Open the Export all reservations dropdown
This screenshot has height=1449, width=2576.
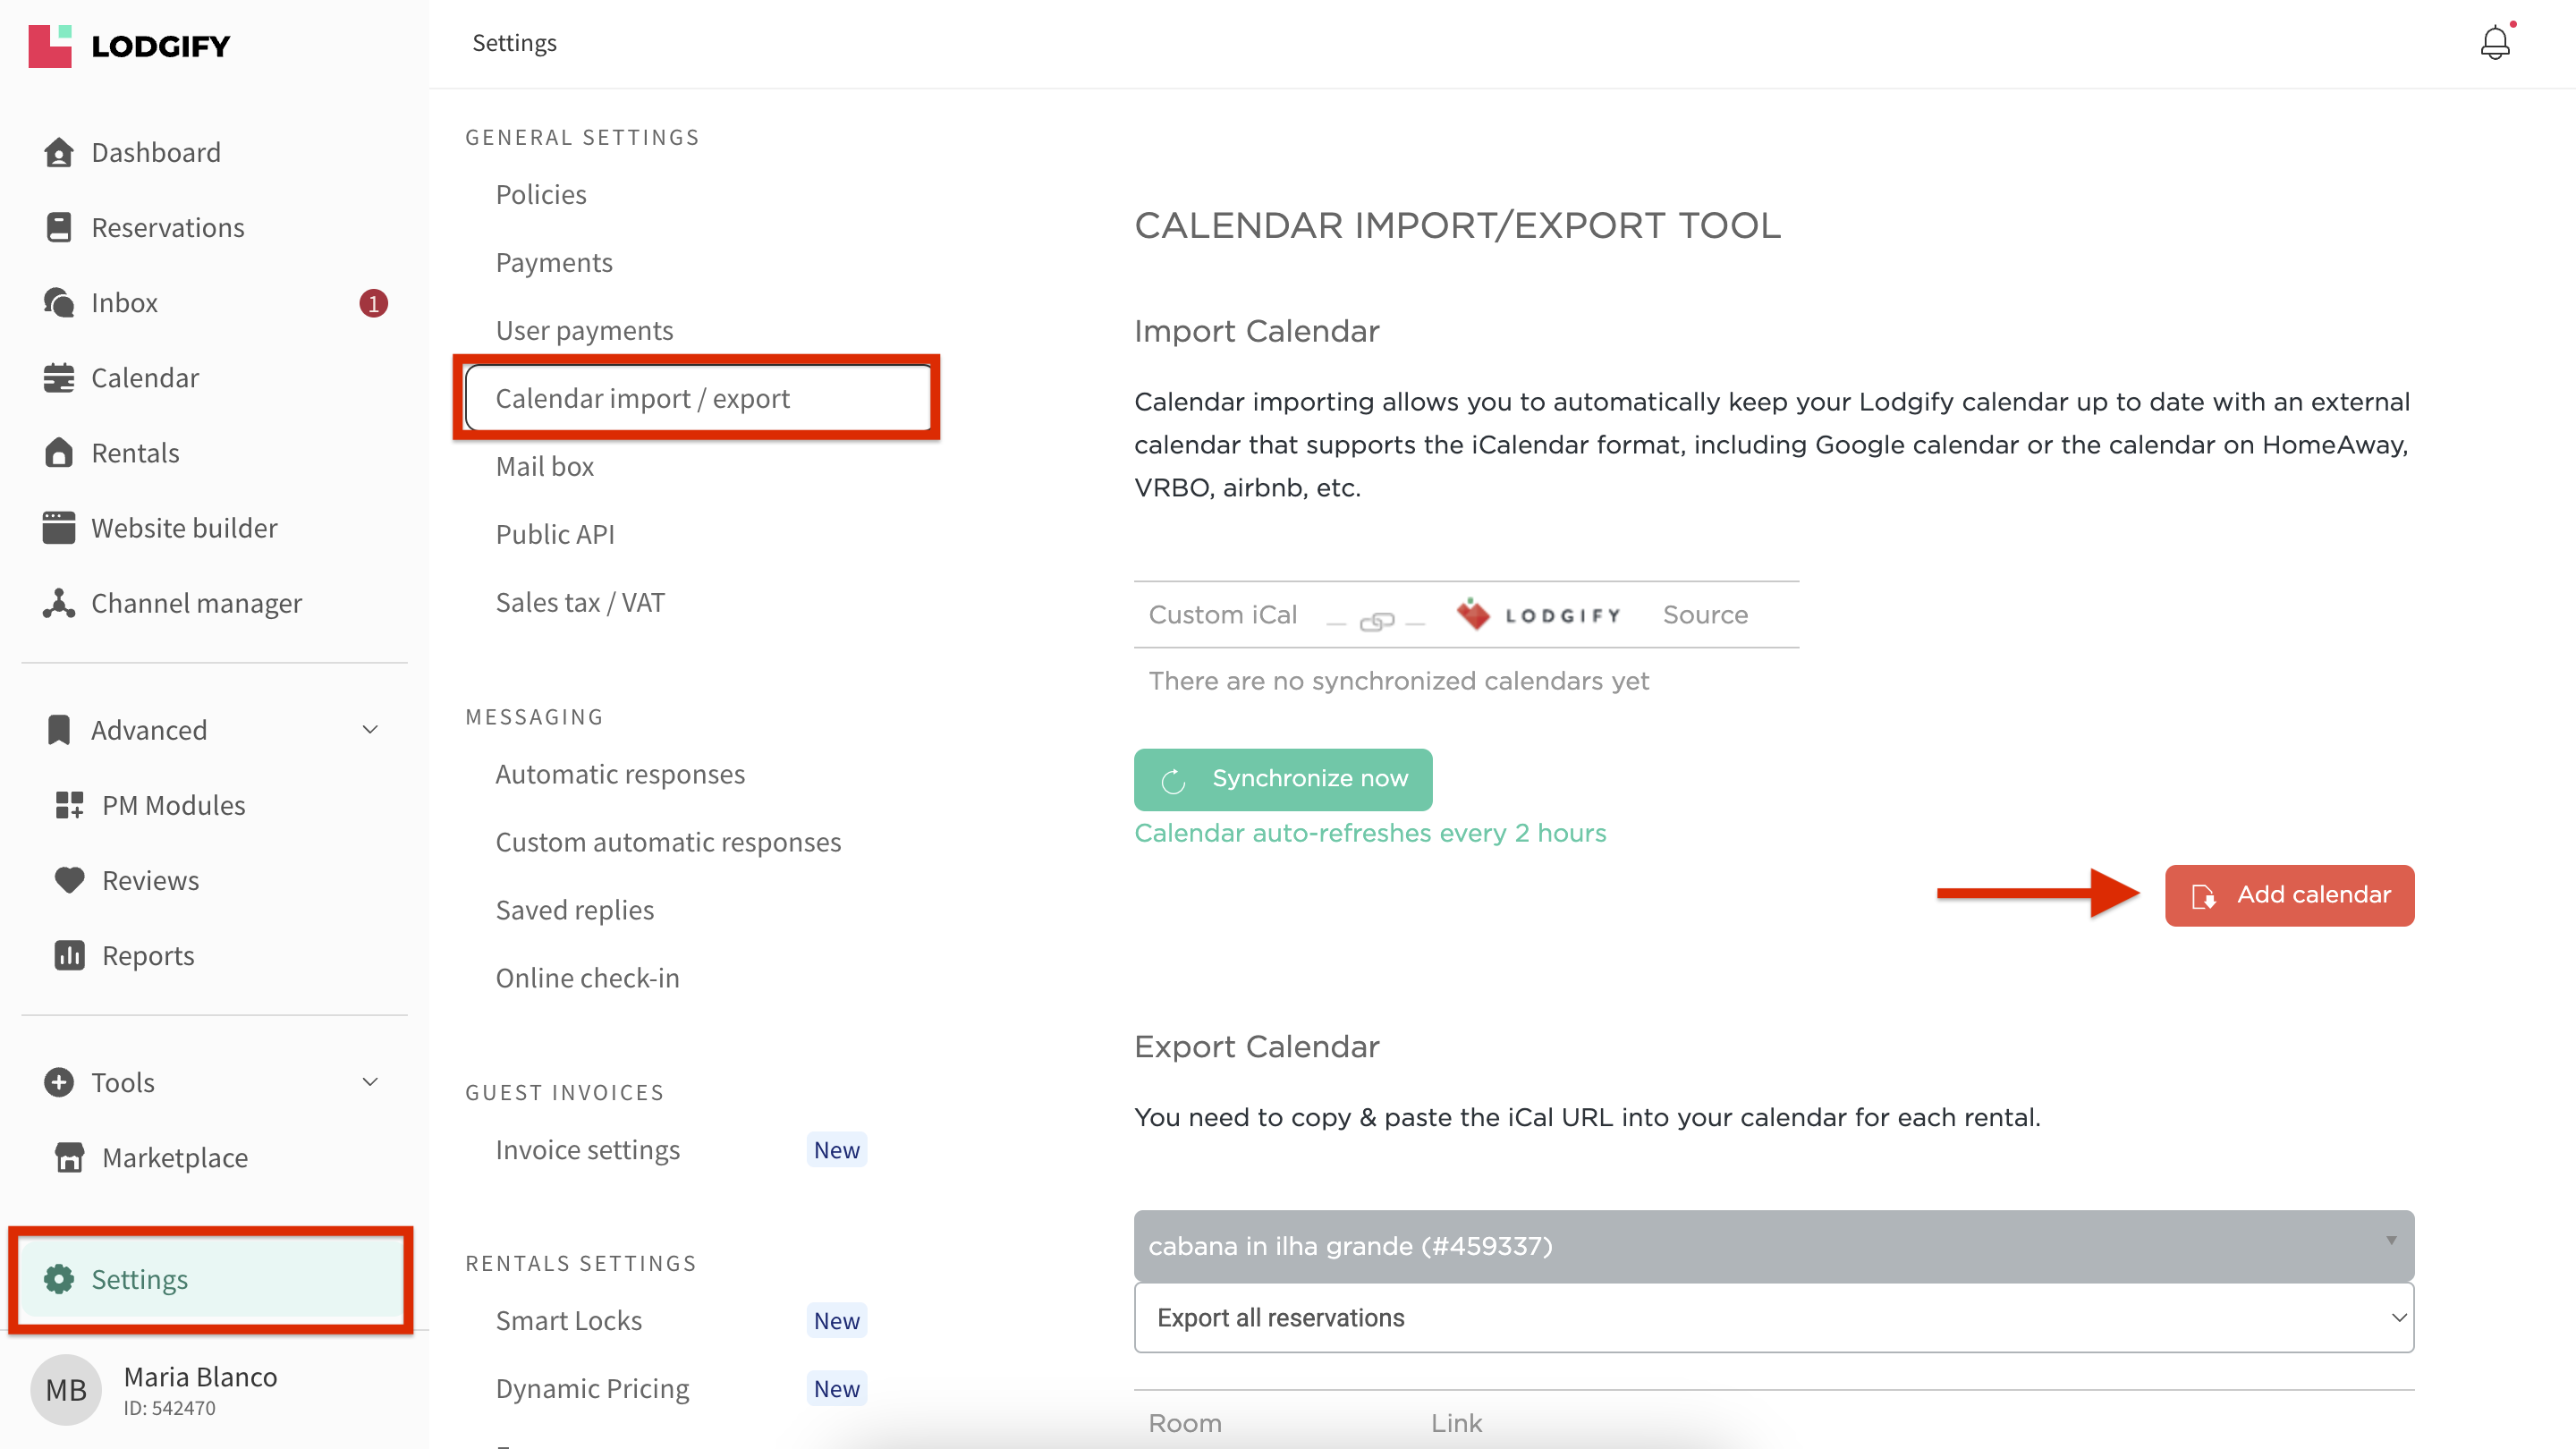pos(1773,1318)
